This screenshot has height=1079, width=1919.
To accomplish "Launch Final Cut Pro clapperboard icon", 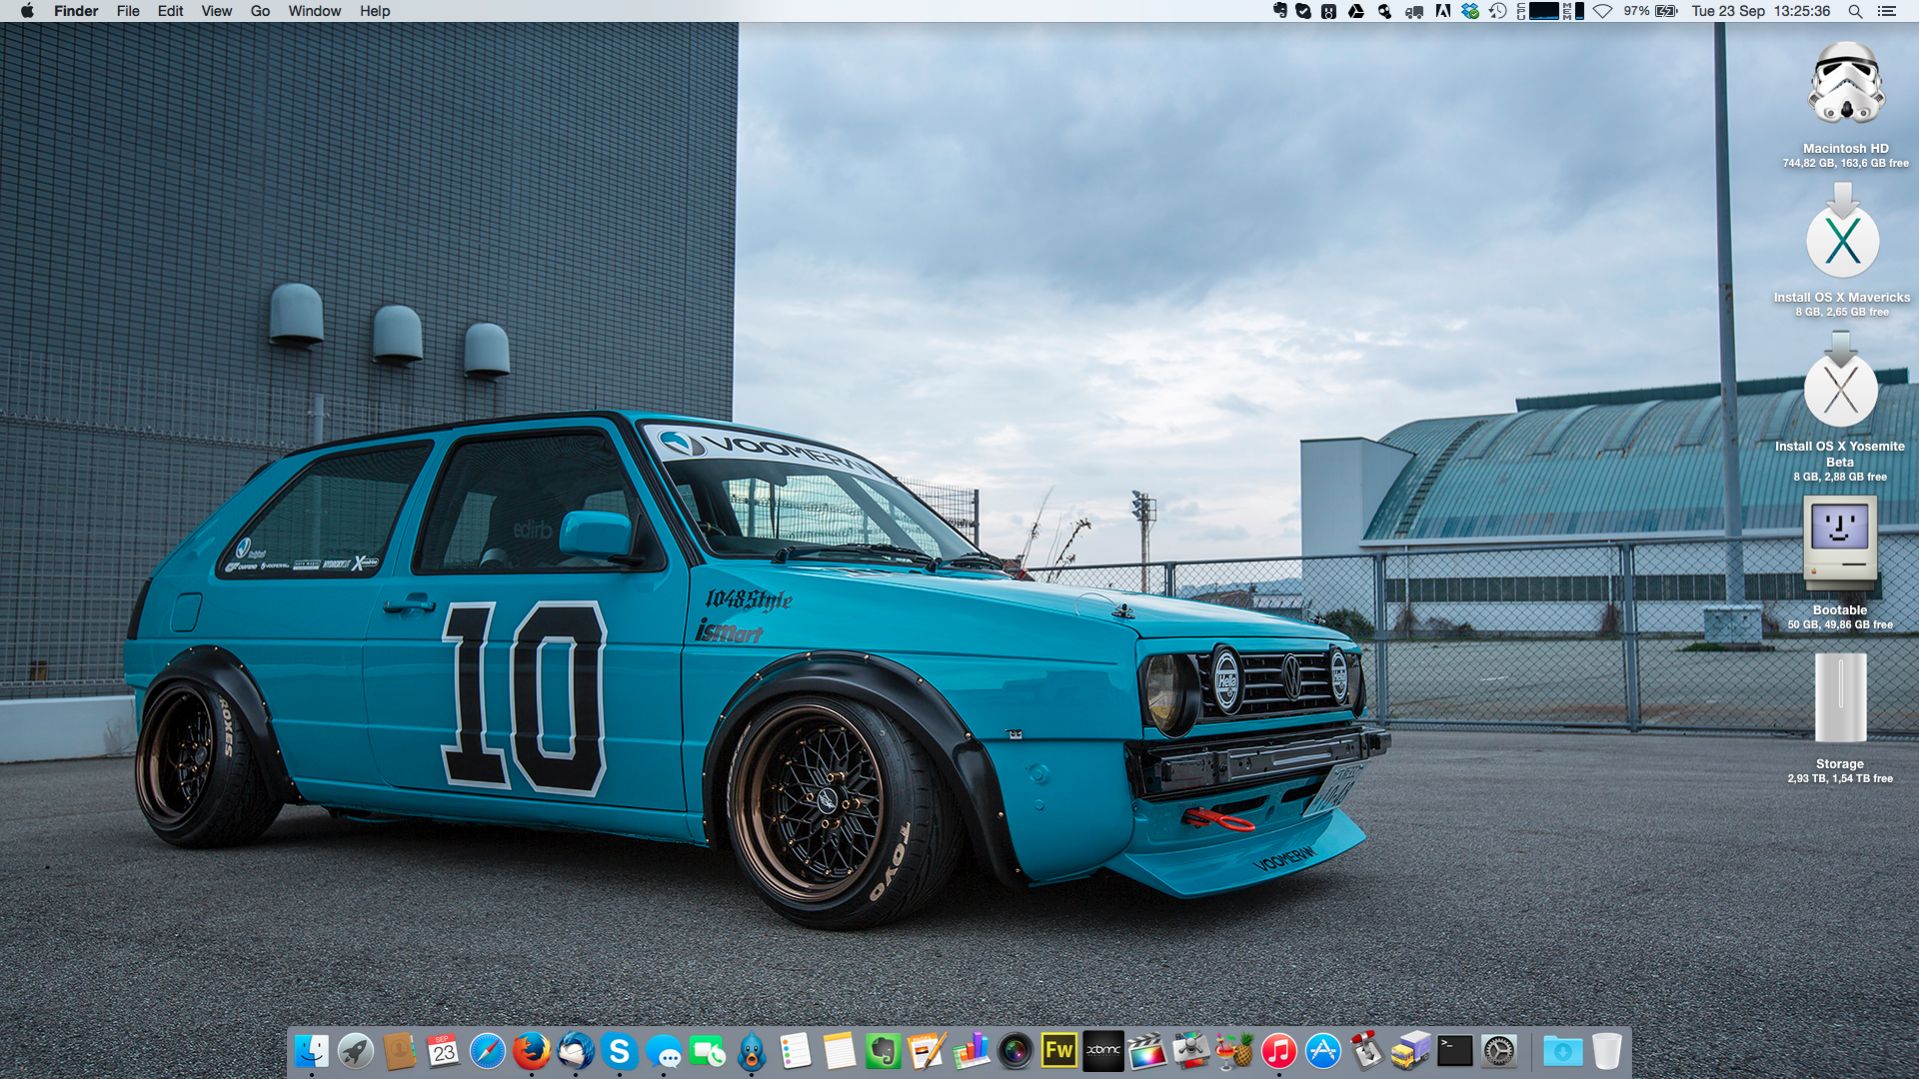I will tap(1147, 1051).
